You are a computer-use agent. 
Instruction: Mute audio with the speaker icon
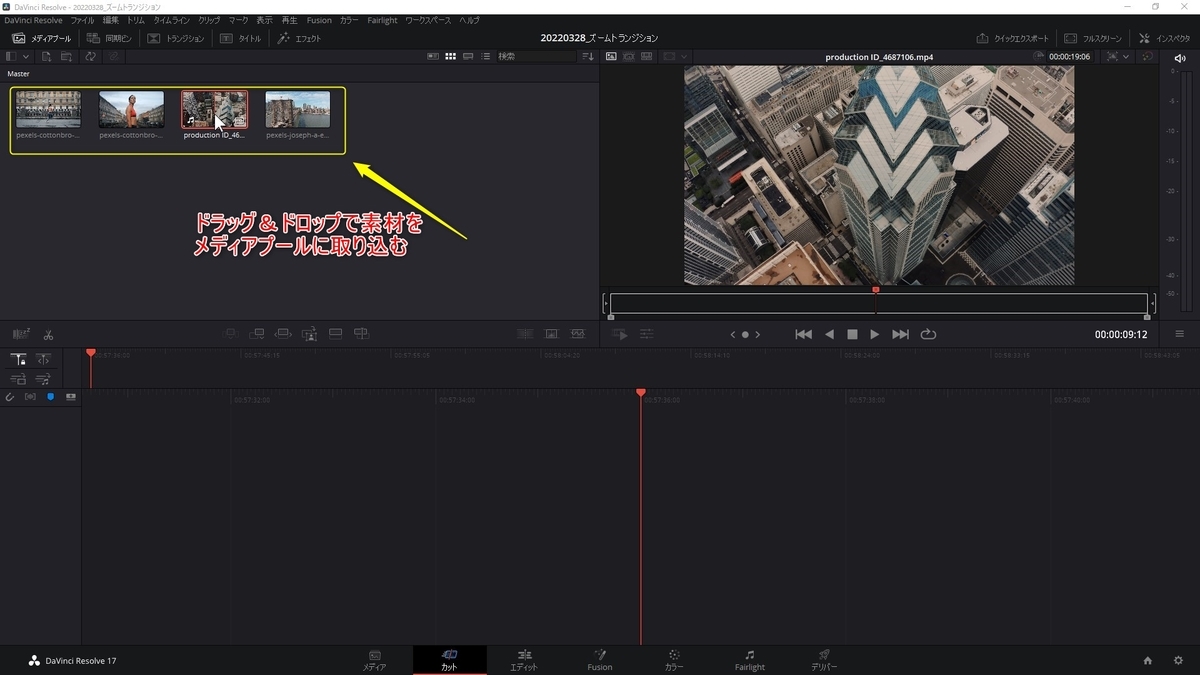[x=1180, y=57]
